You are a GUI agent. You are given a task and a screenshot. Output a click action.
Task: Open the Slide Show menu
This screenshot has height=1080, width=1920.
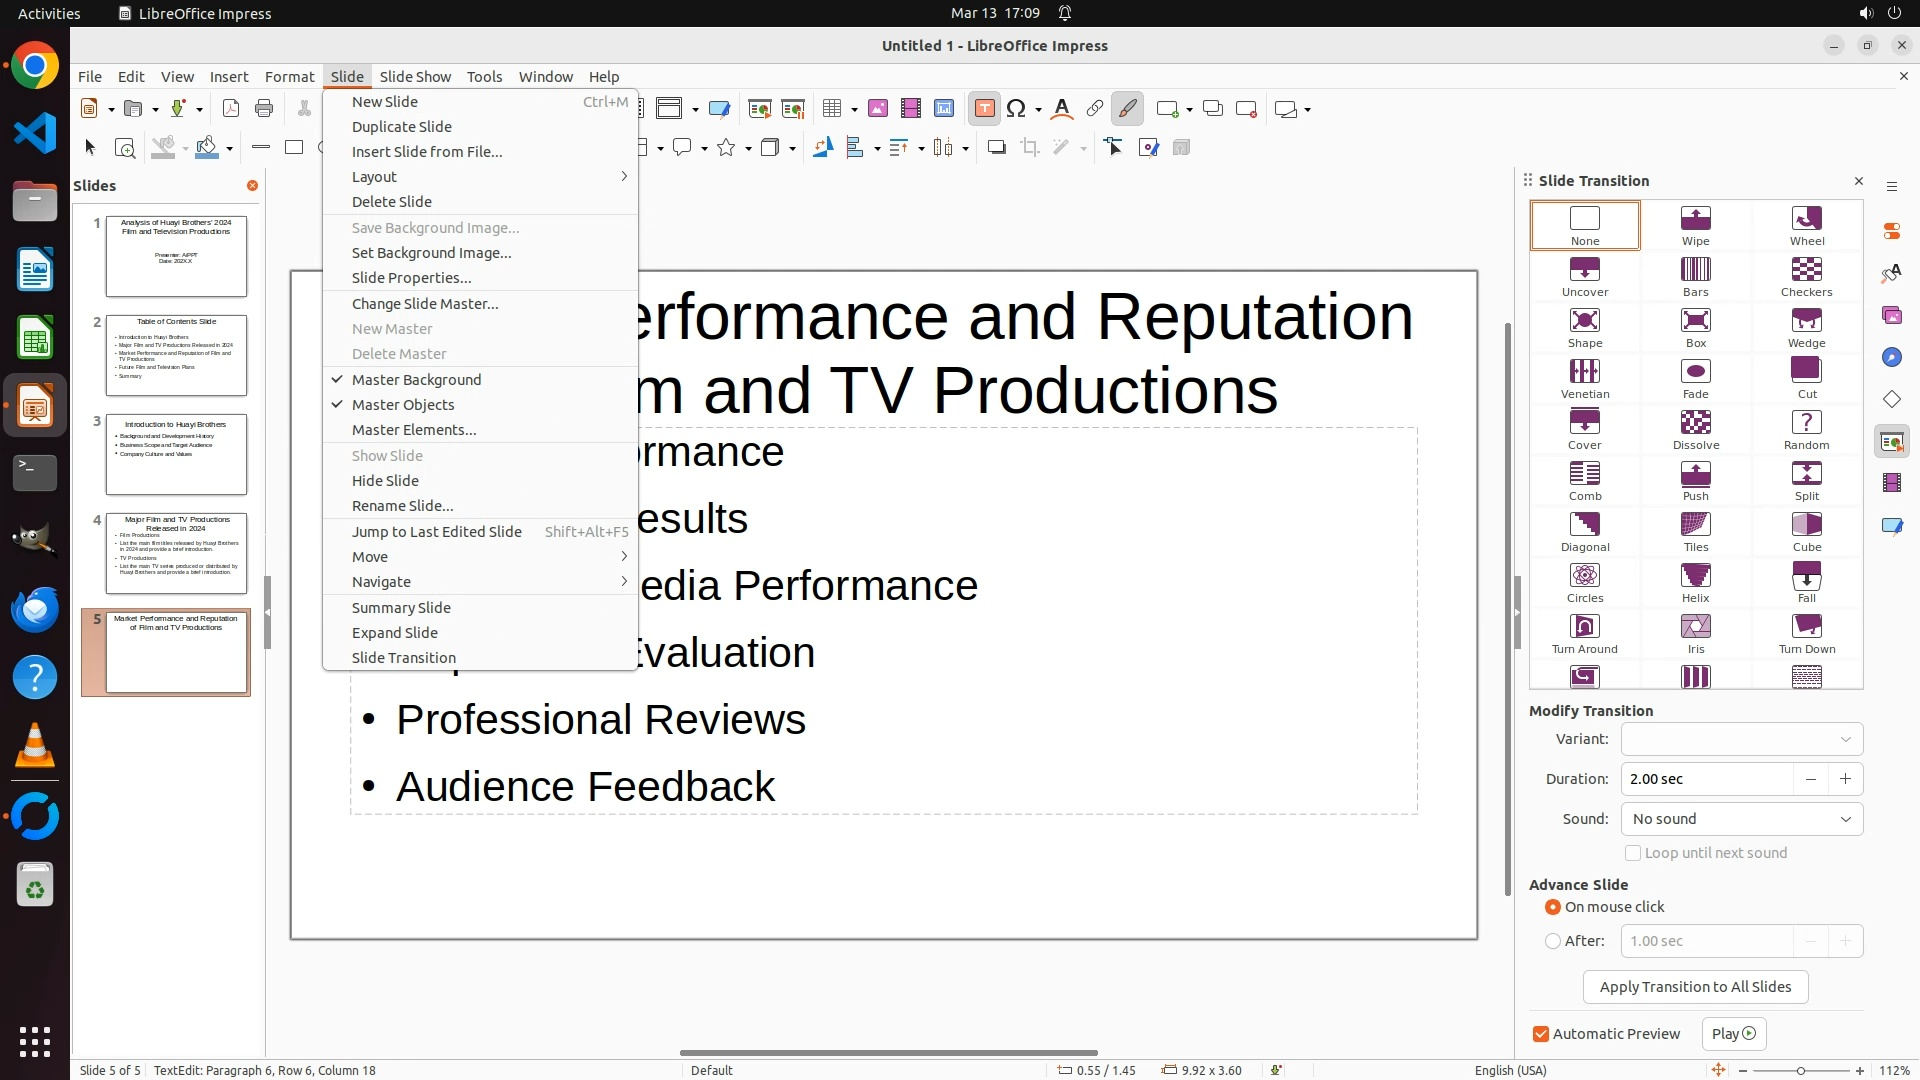point(415,77)
